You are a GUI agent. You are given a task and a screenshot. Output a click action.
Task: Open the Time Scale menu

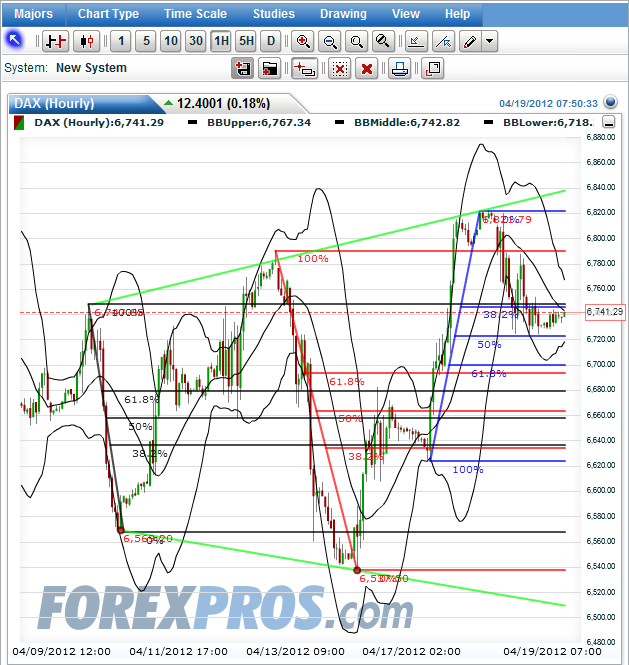coord(196,14)
